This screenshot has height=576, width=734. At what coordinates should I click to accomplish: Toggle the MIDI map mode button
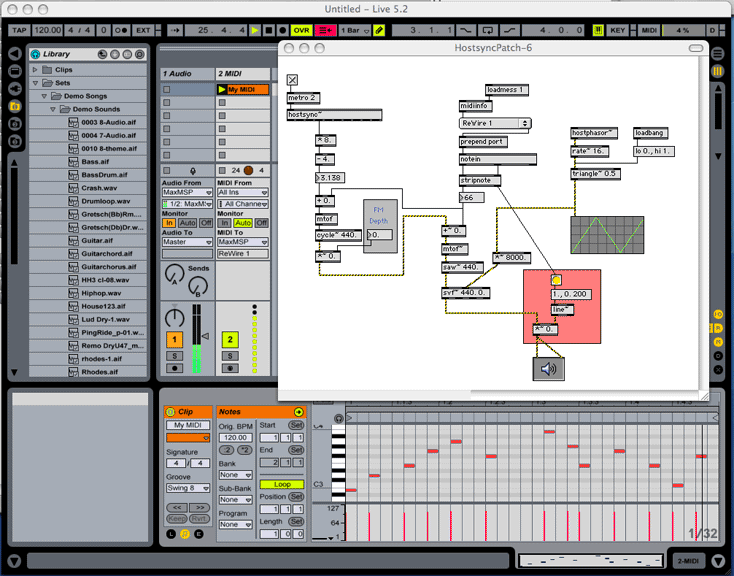649,30
